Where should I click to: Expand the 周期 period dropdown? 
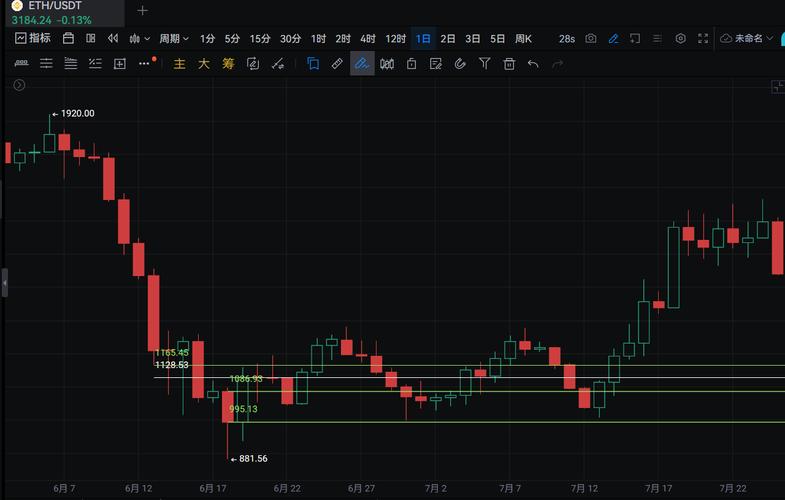point(174,39)
